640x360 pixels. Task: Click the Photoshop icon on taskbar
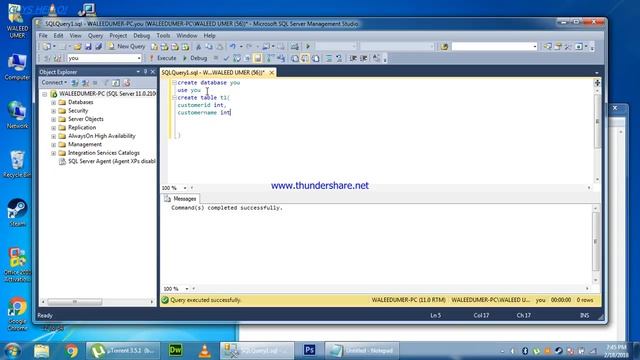[x=309, y=350]
